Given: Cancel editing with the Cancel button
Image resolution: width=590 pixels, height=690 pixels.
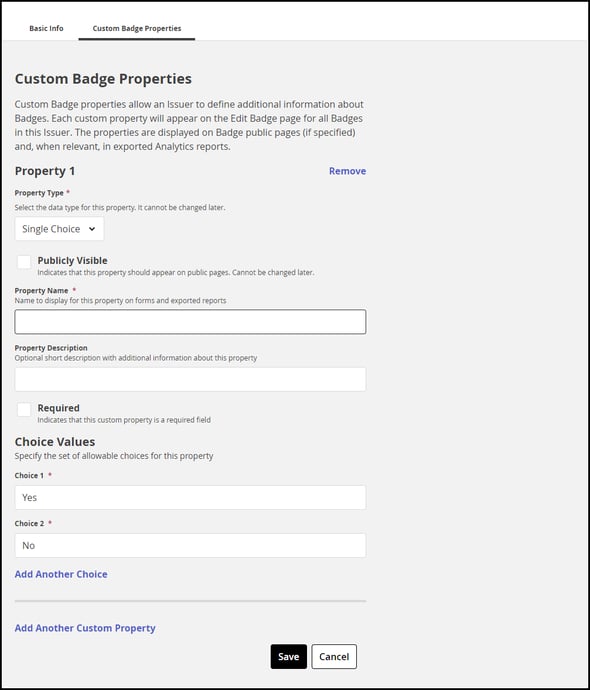Looking at the screenshot, I should click(x=334, y=657).
